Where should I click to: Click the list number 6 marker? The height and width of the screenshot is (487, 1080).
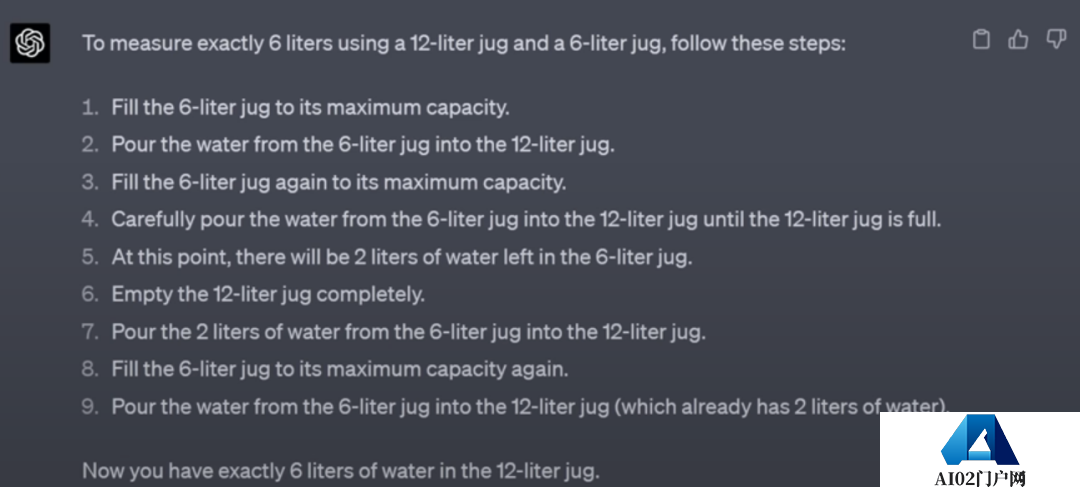tap(91, 294)
